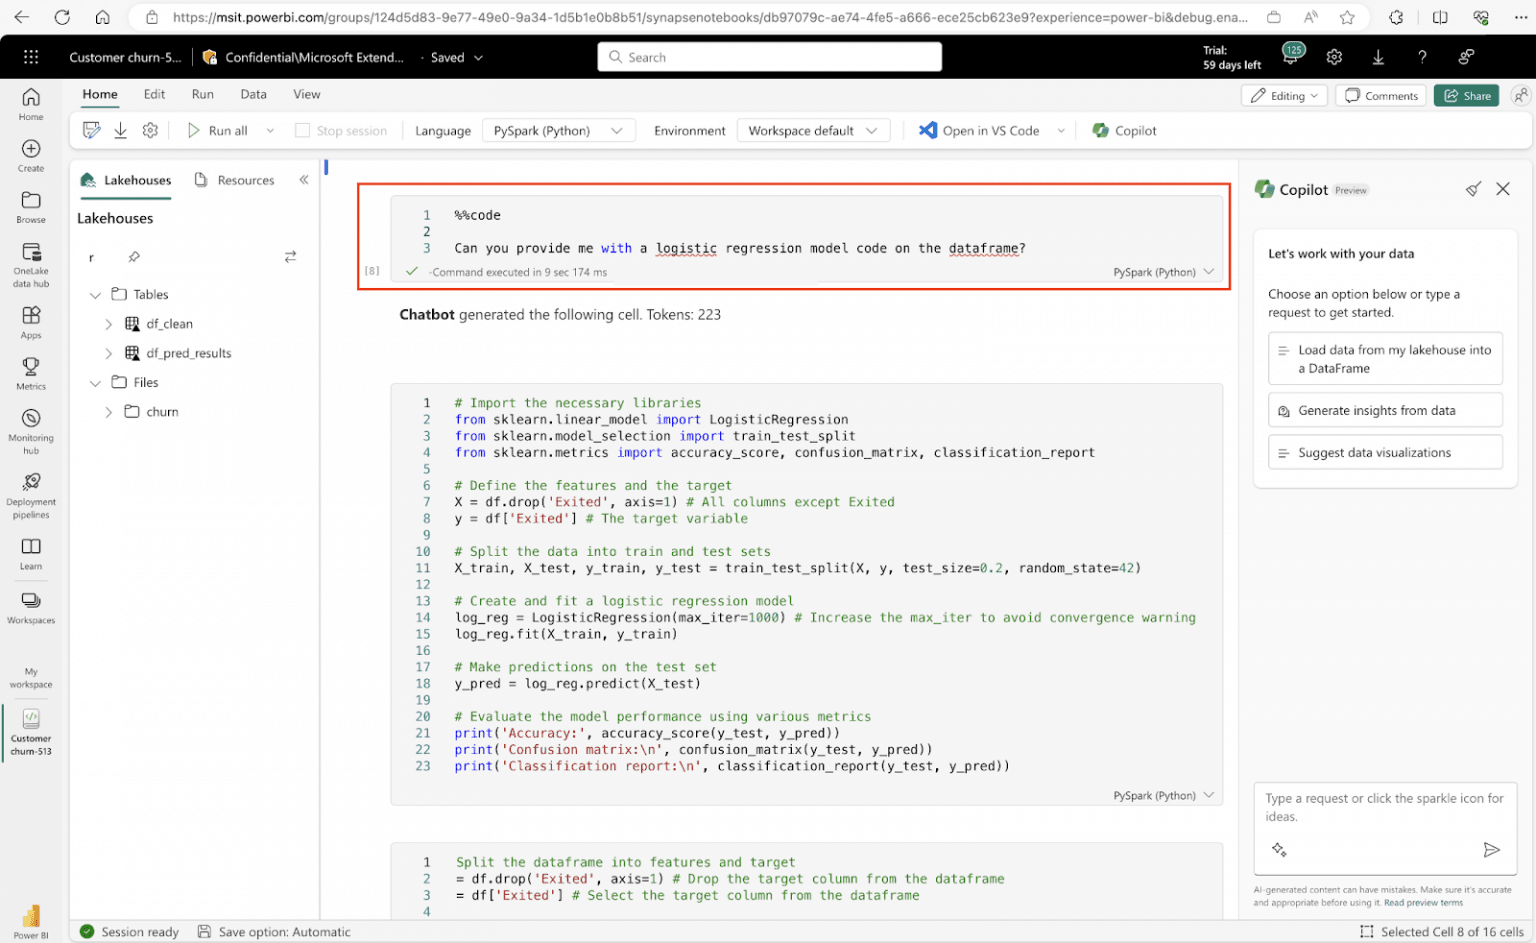The image size is (1536, 943).
Task: Open notebook settings via the gear icon
Action: 150,130
